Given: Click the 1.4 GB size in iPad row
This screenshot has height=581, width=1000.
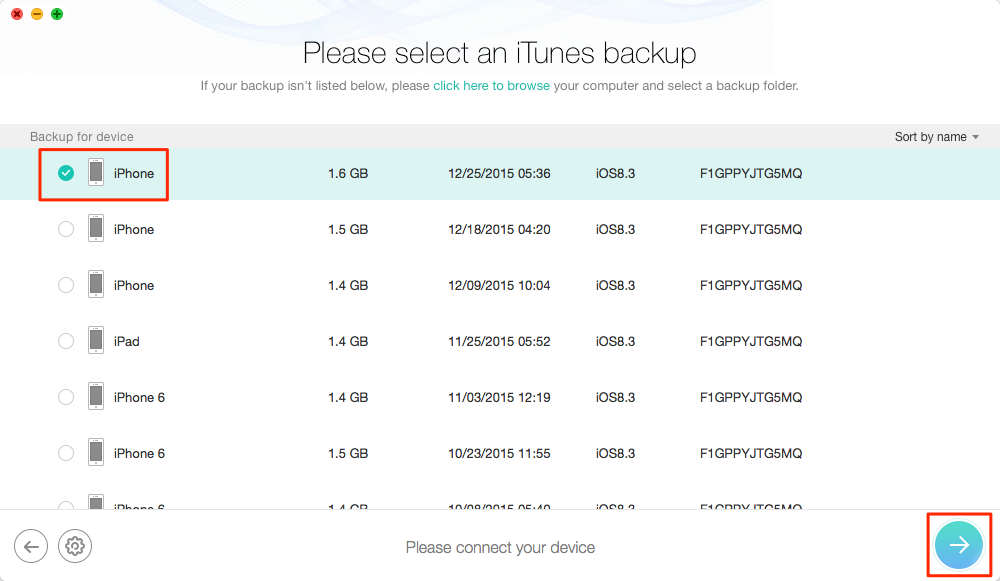Looking at the screenshot, I should pyautogui.click(x=348, y=342).
